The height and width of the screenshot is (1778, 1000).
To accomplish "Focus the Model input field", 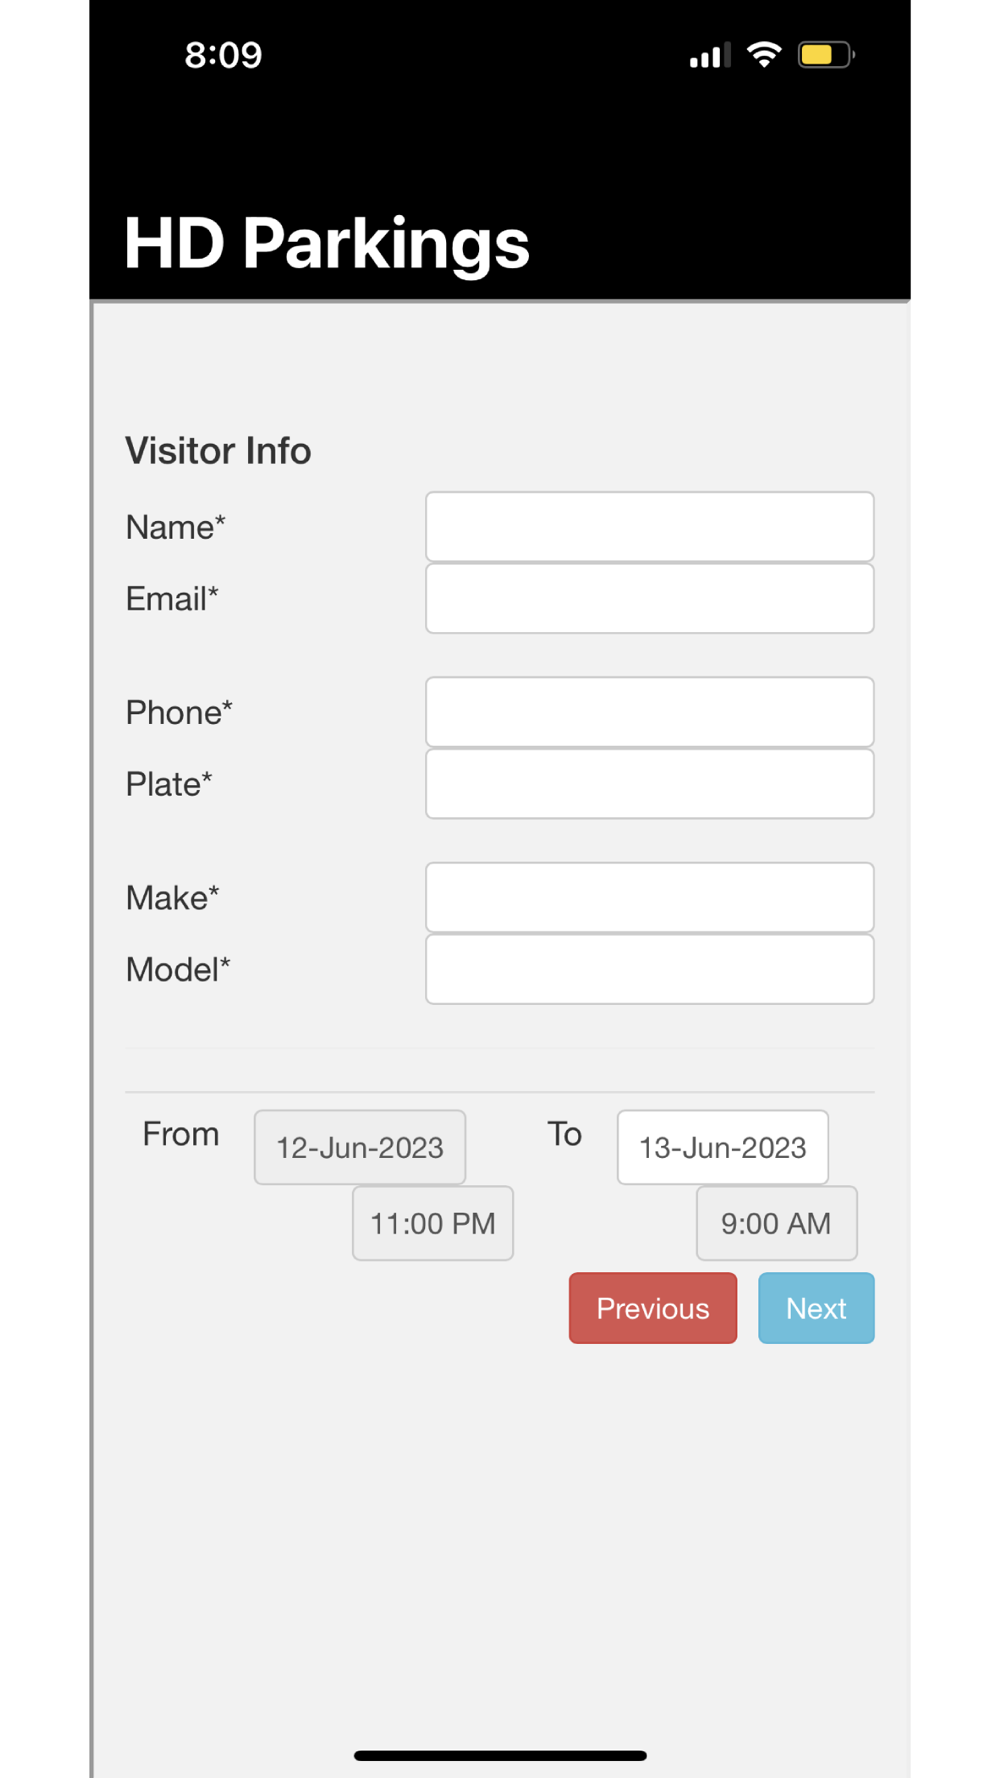I will [x=650, y=969].
